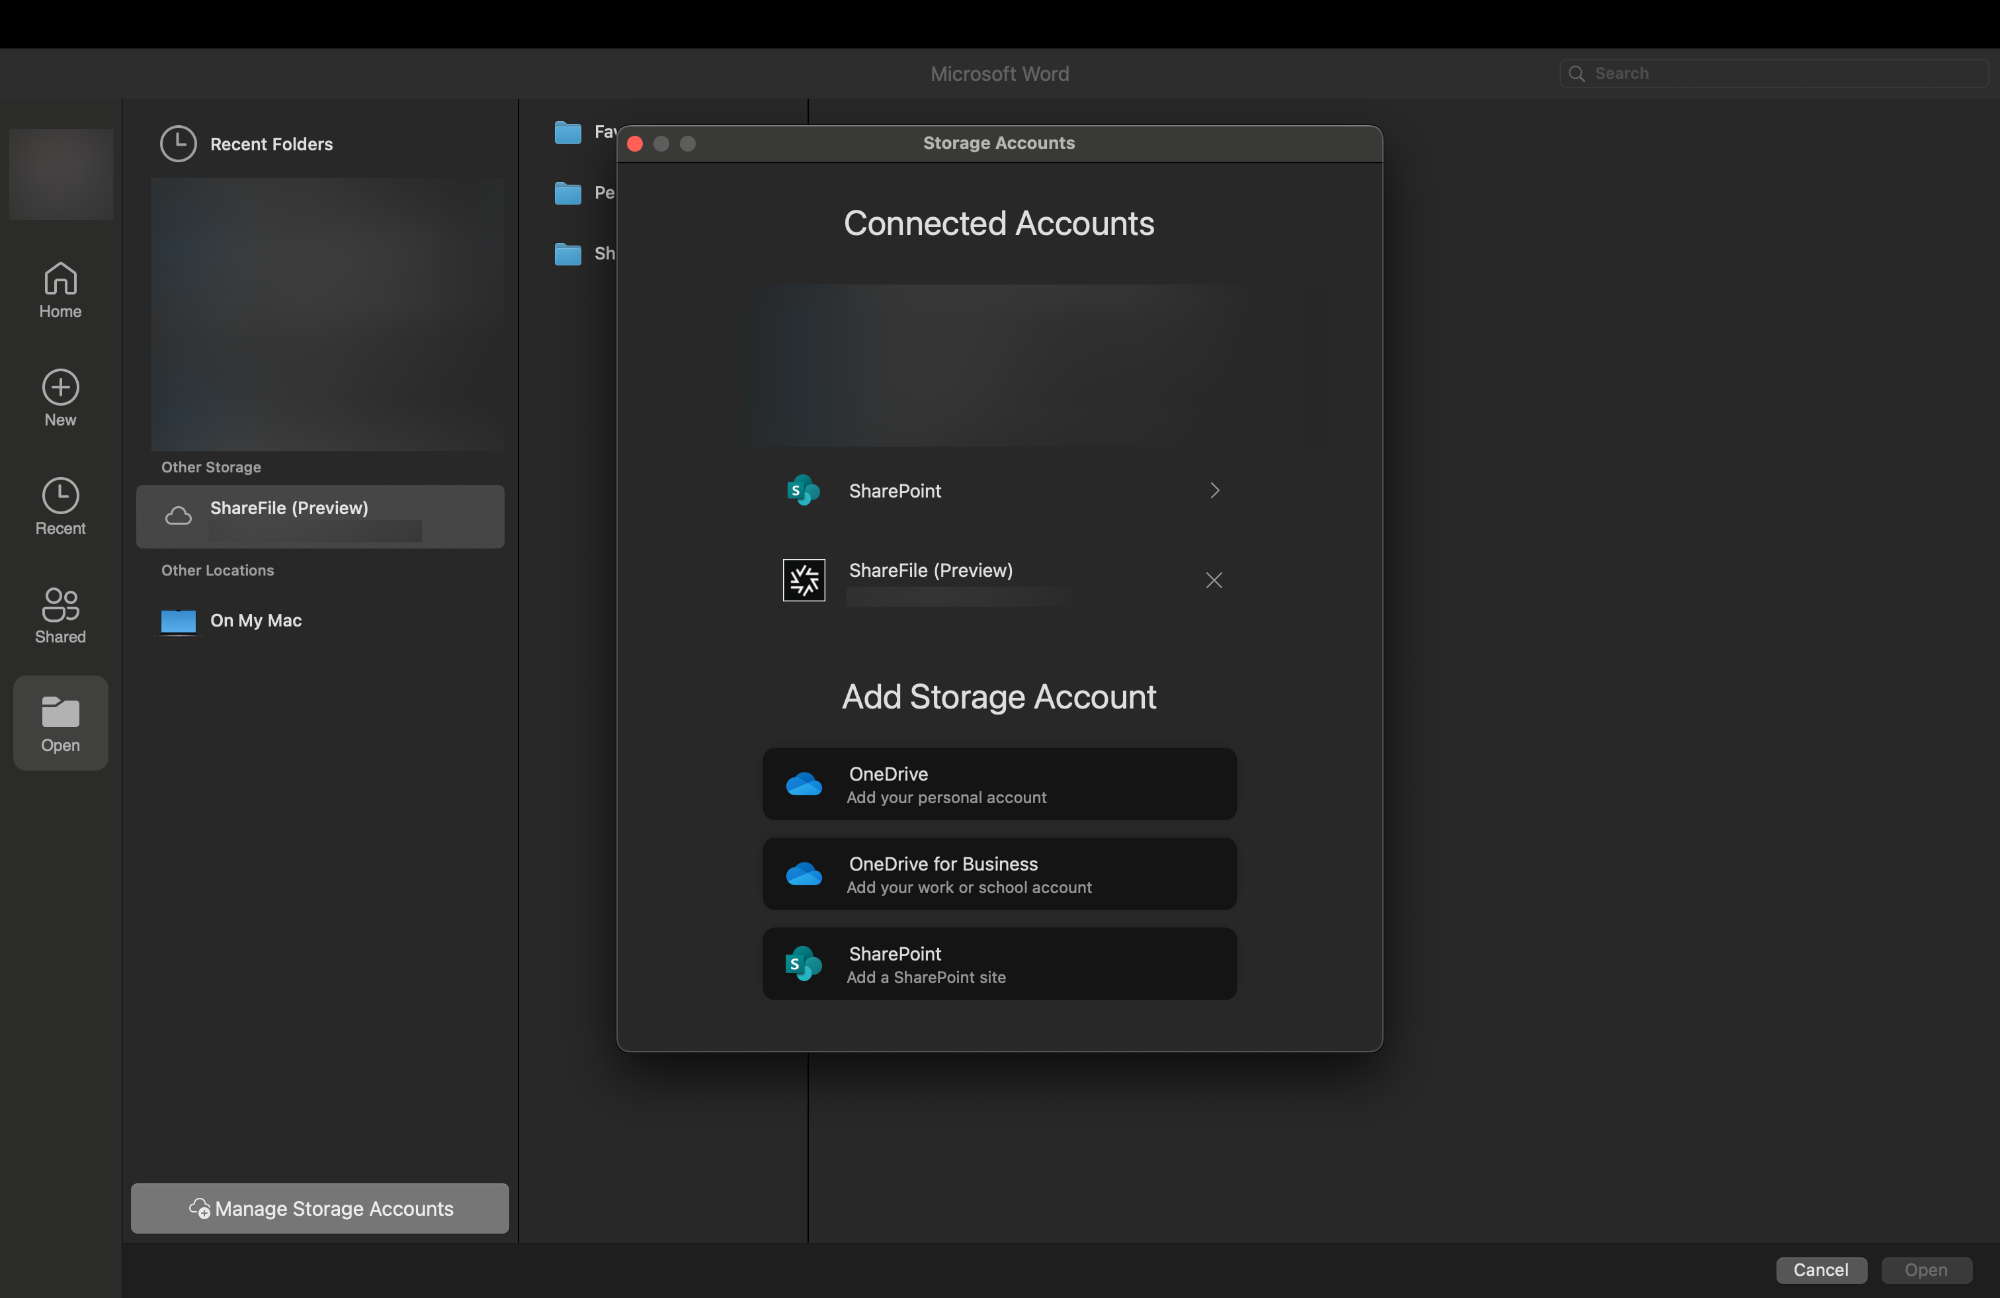The width and height of the screenshot is (2000, 1298).
Task: Select On My Mac location
Action: tap(320, 621)
